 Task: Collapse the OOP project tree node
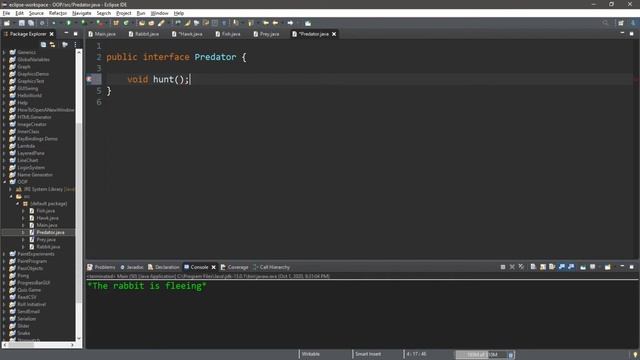point(5,182)
